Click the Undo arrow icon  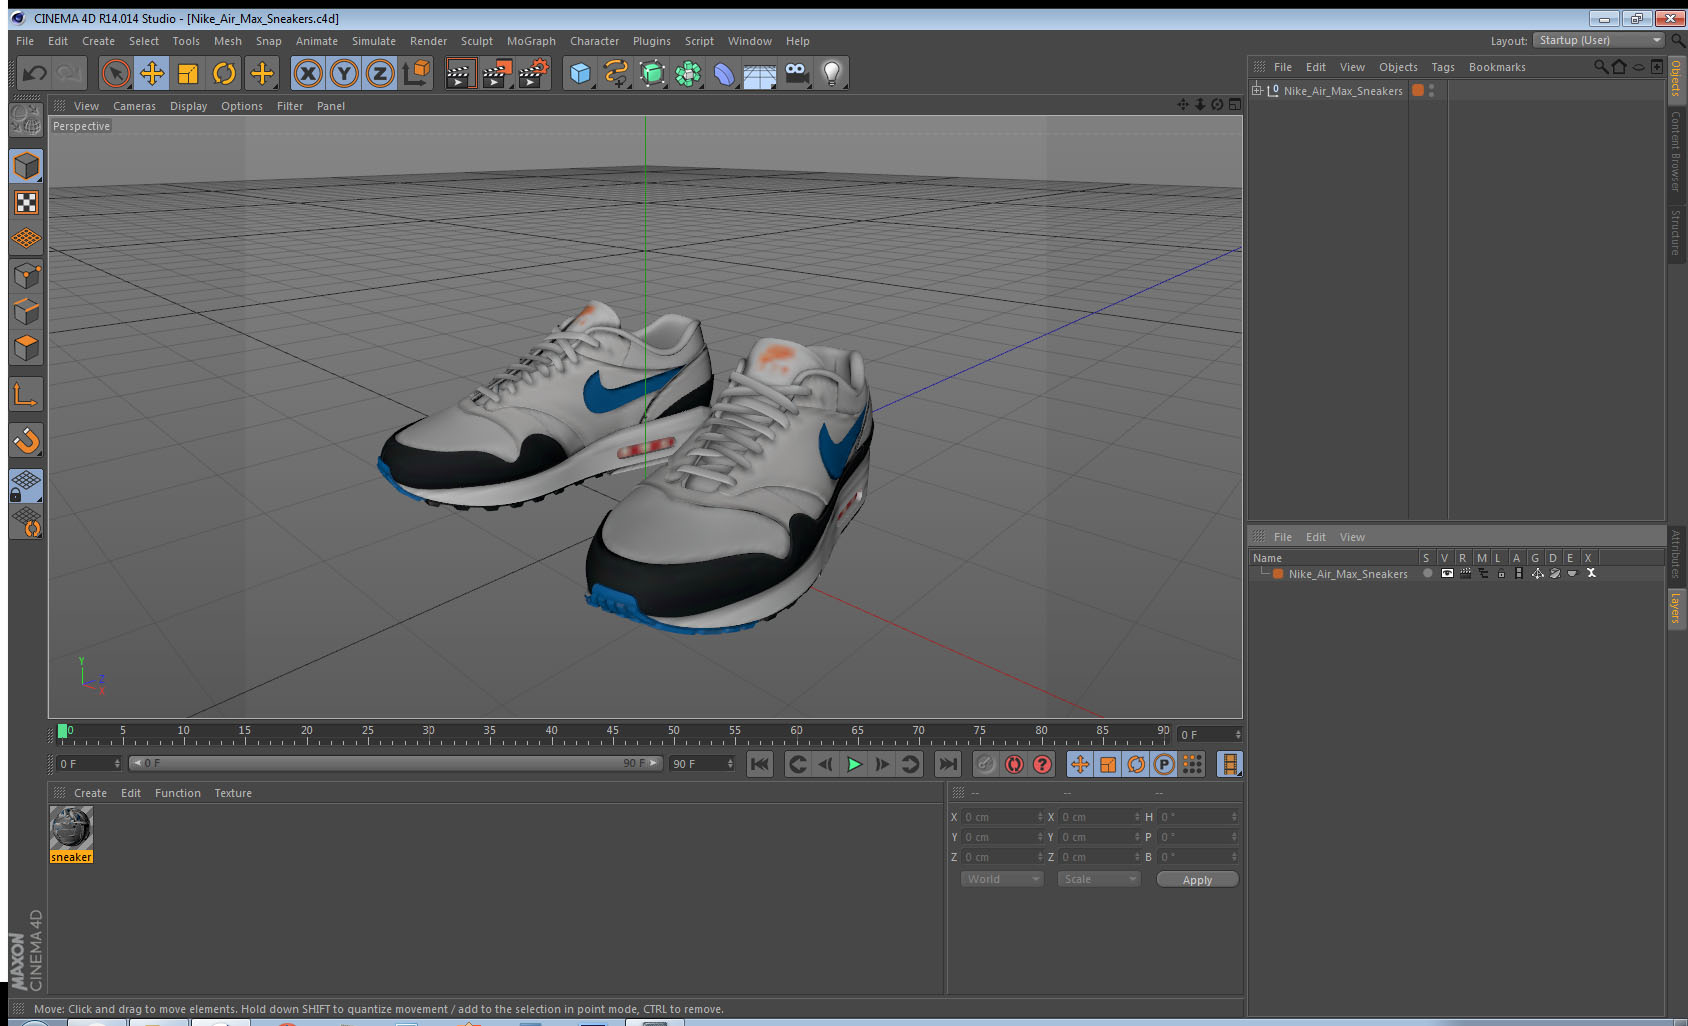pyautogui.click(x=35, y=73)
